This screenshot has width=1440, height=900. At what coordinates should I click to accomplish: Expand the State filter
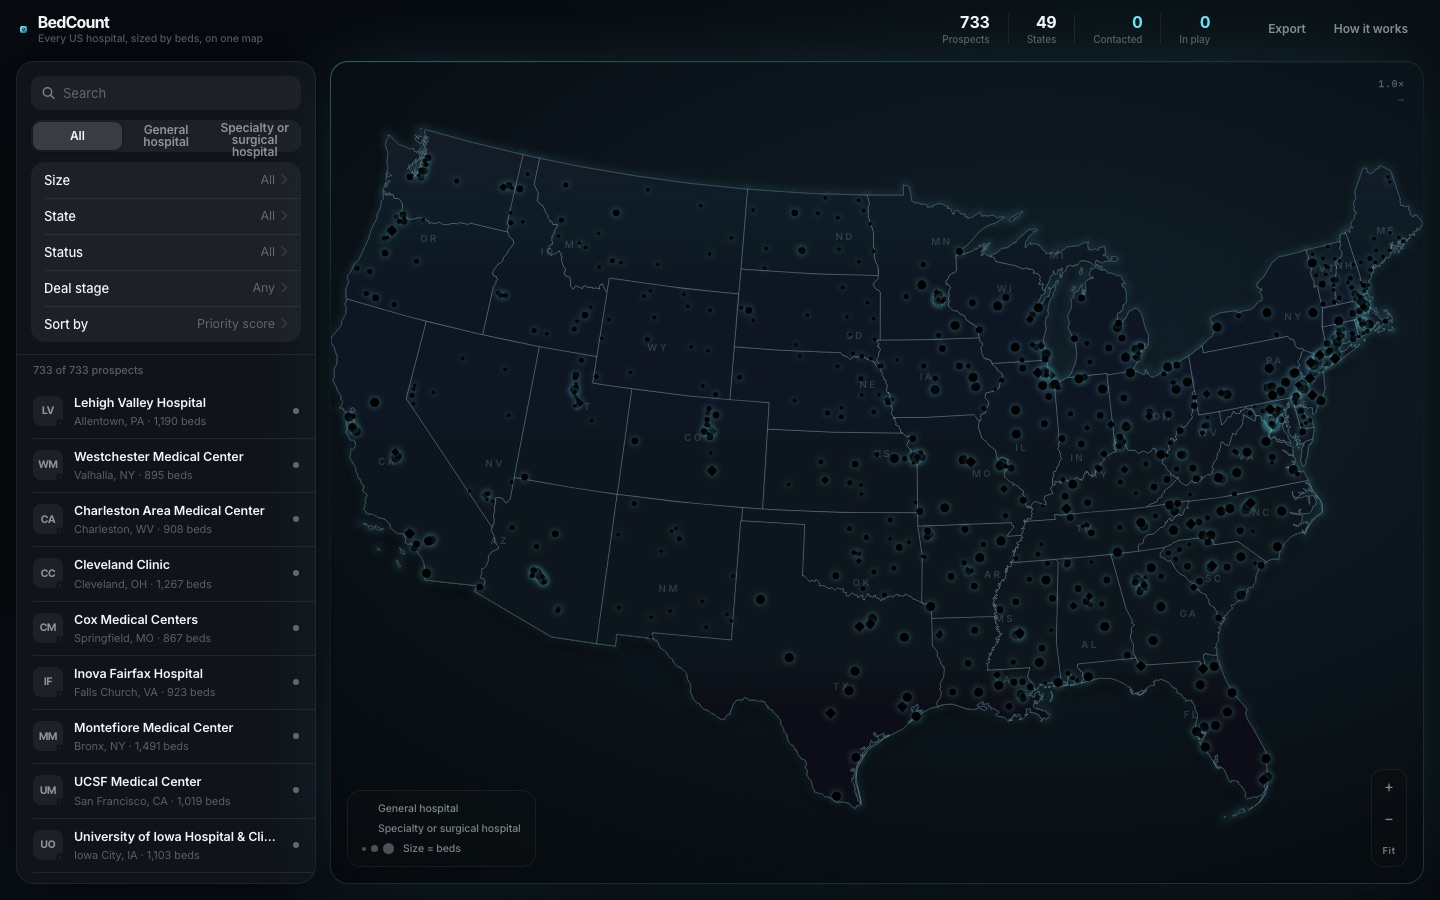coord(166,216)
